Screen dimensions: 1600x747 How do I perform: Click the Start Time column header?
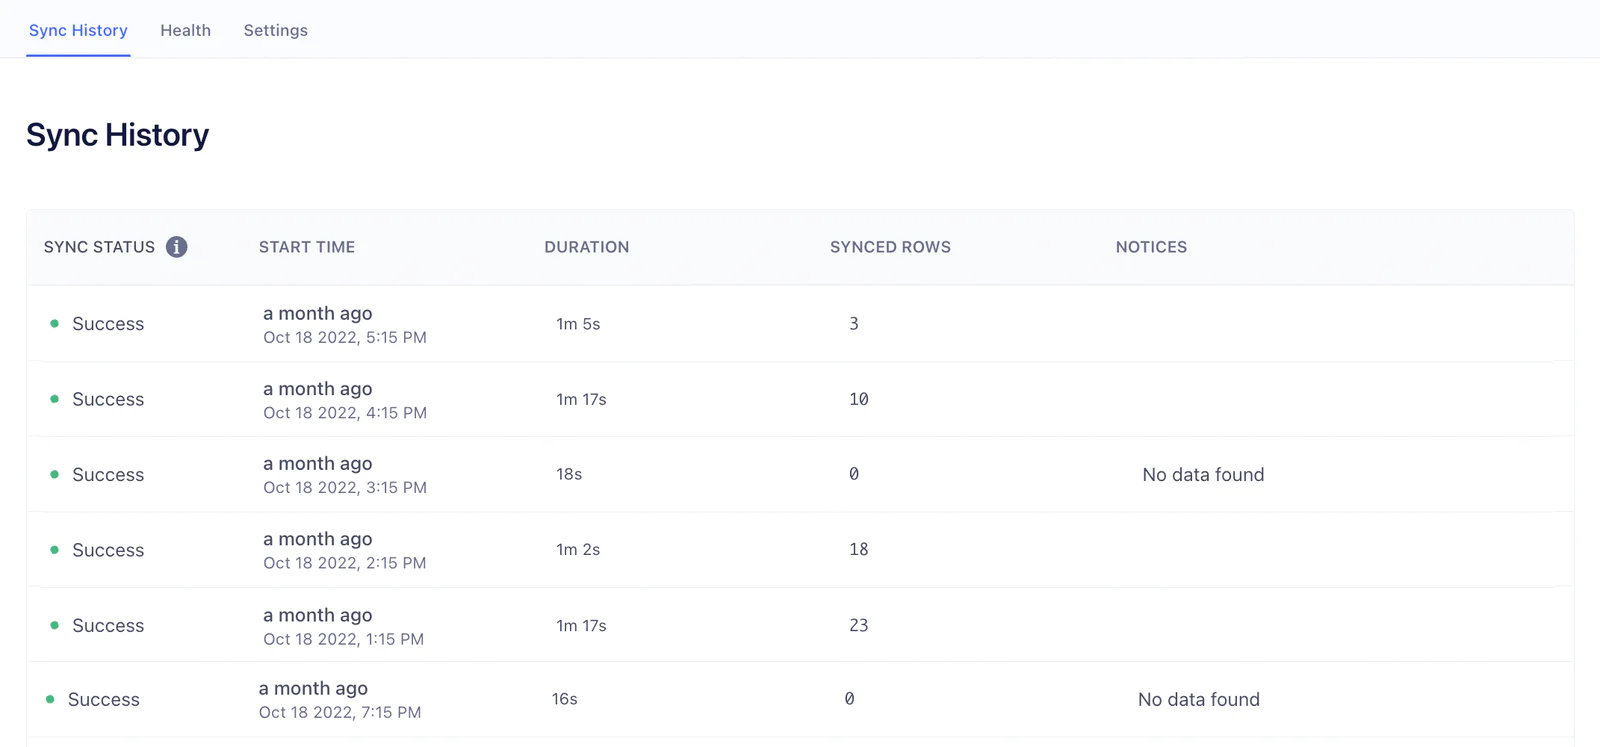coord(306,247)
